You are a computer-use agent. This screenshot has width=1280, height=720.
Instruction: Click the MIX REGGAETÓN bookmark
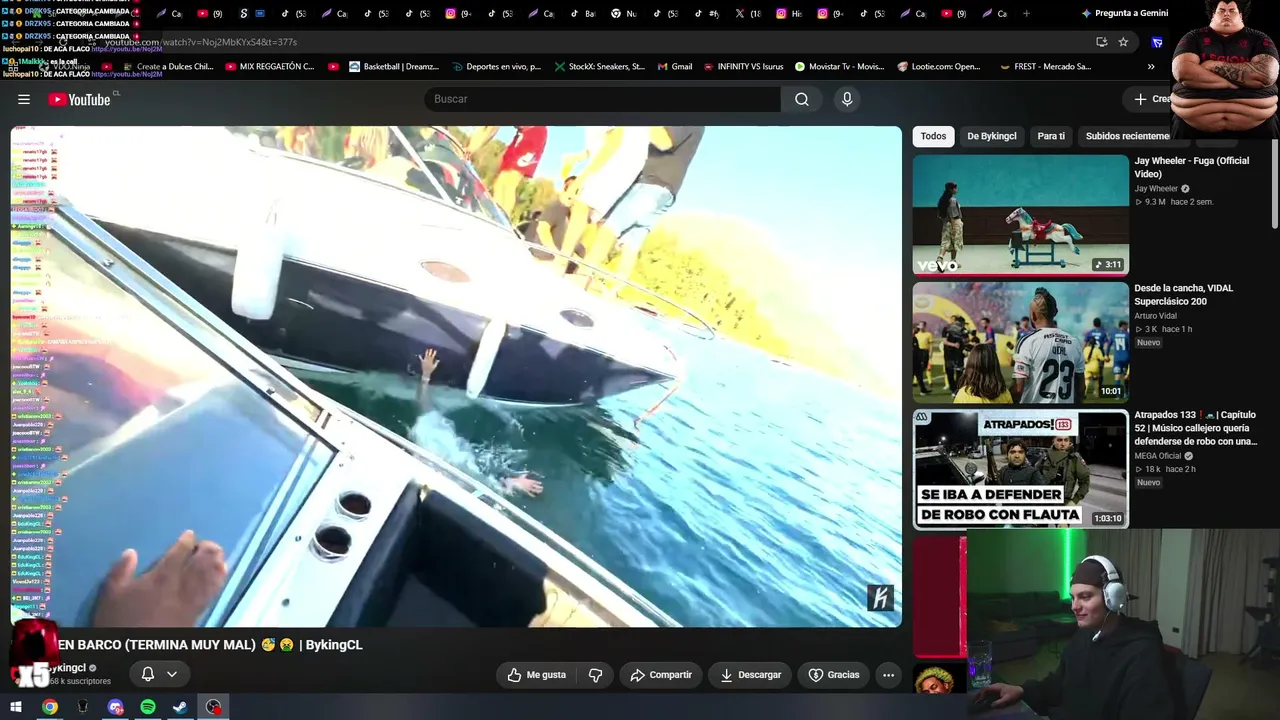[269, 67]
